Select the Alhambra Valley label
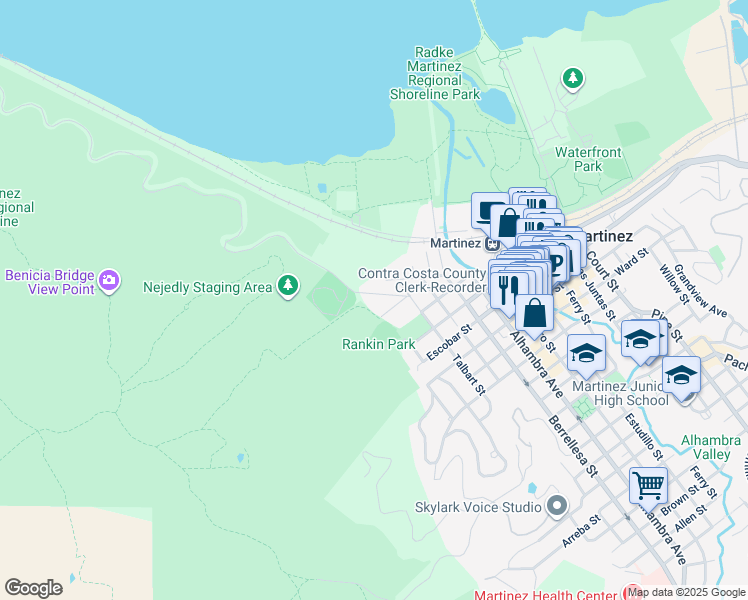The height and width of the screenshot is (600, 748). point(711,447)
